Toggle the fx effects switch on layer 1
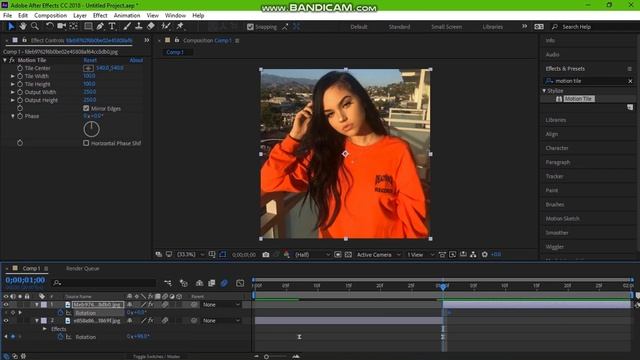Image resolution: width=640 pixels, height=360 pixels. [151, 304]
